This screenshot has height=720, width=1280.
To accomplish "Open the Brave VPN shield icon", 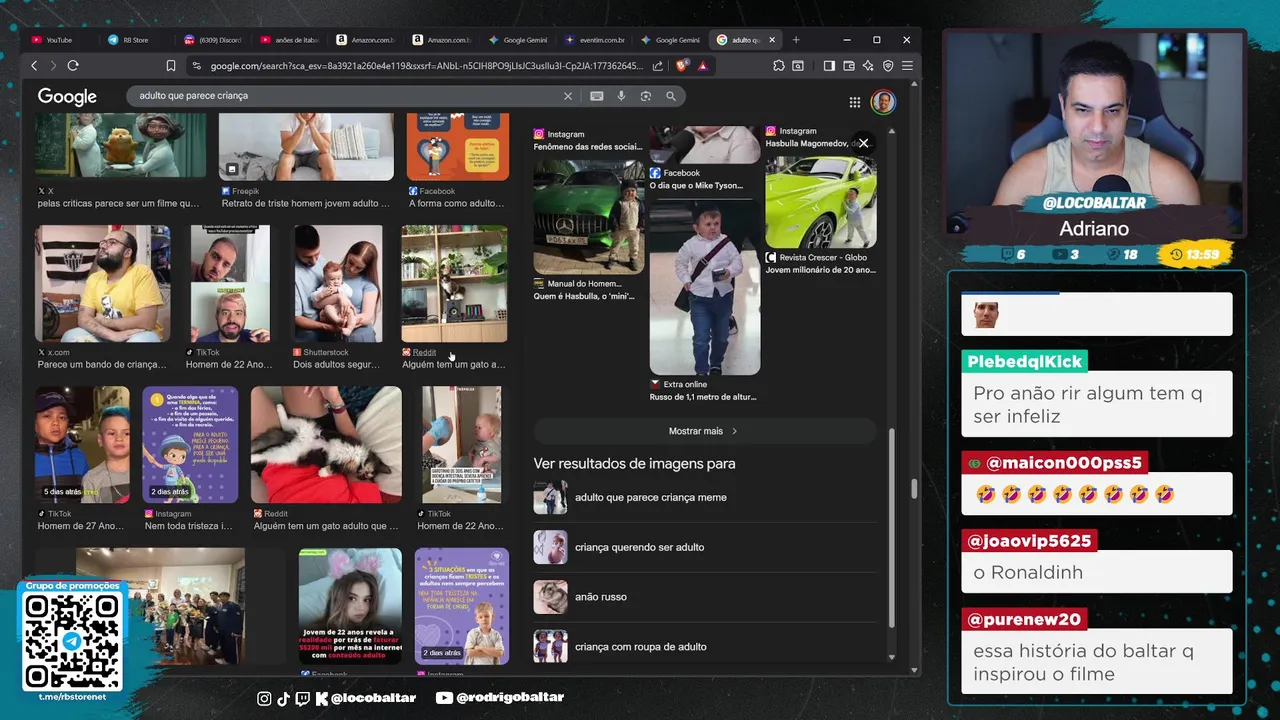I will tap(888, 66).
